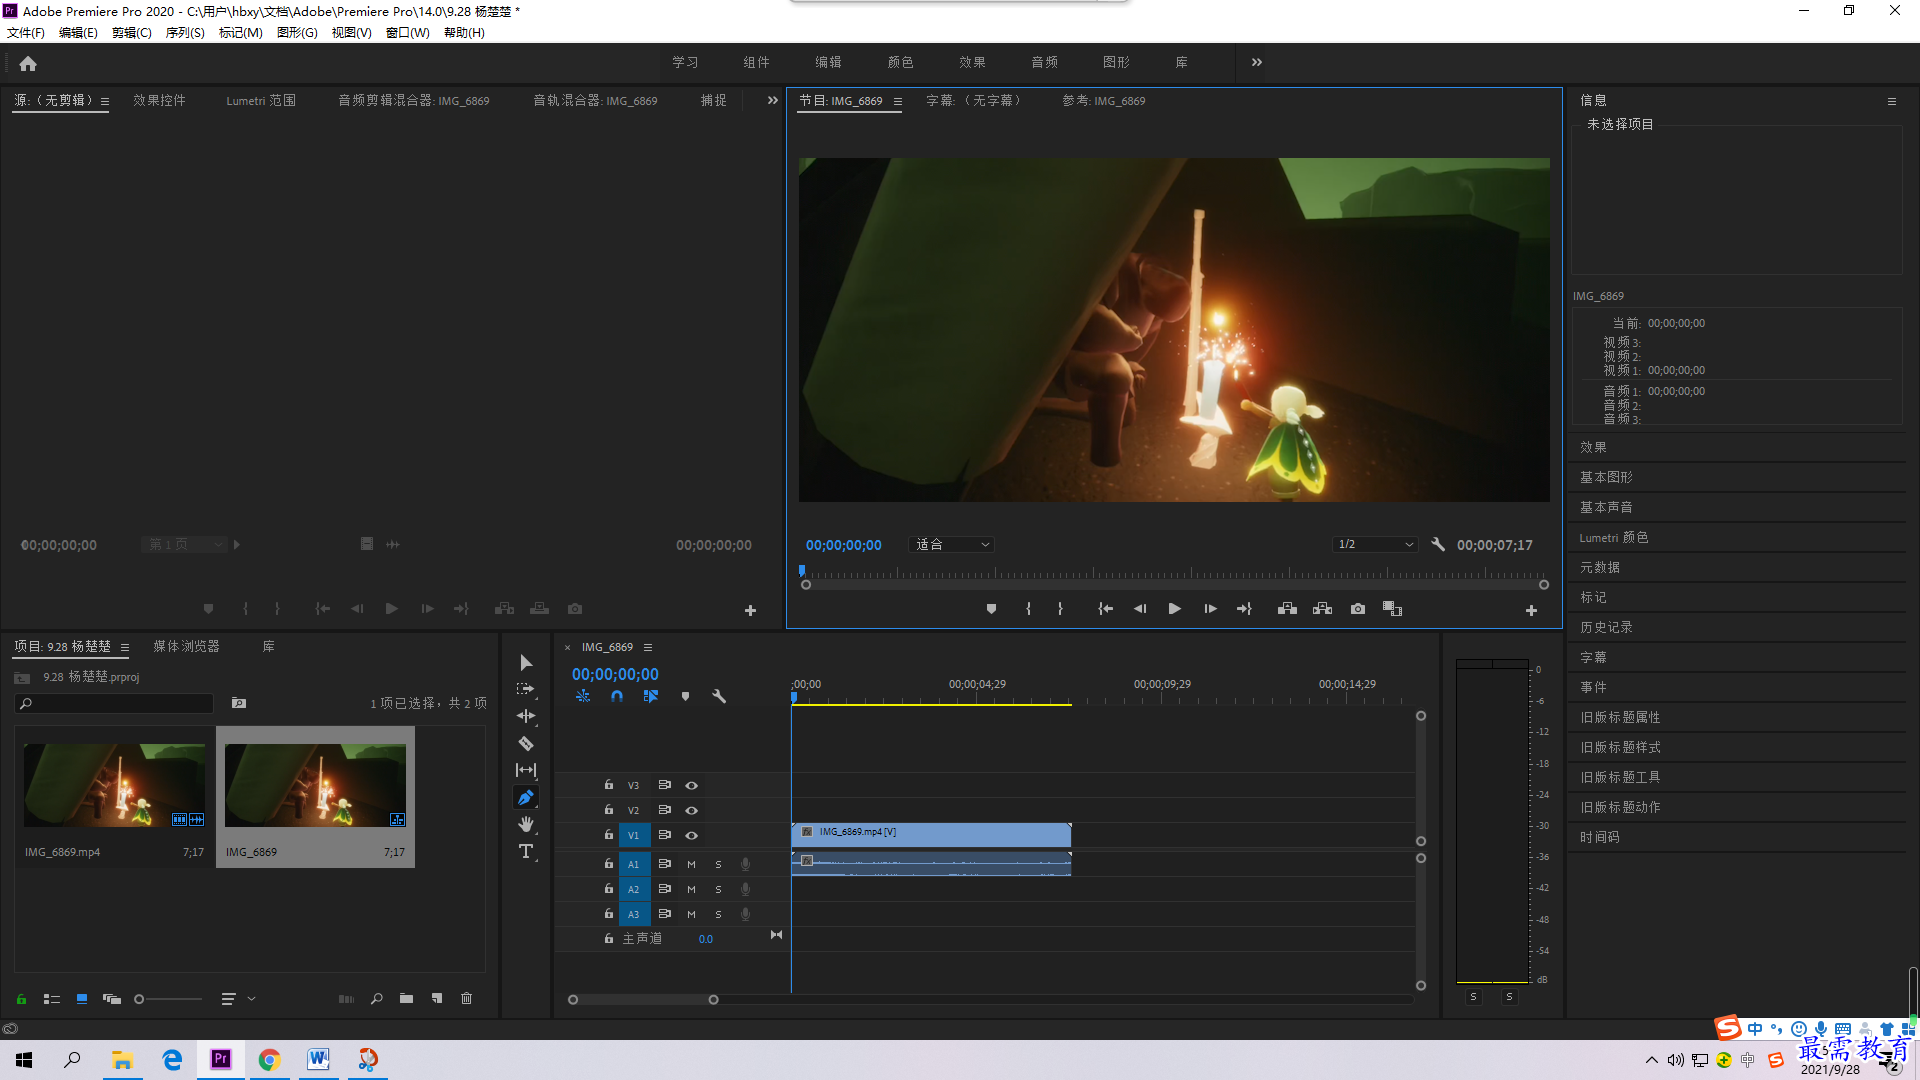Switch project panel to list view
Viewport: 1920px width, 1080px height.
click(x=52, y=998)
